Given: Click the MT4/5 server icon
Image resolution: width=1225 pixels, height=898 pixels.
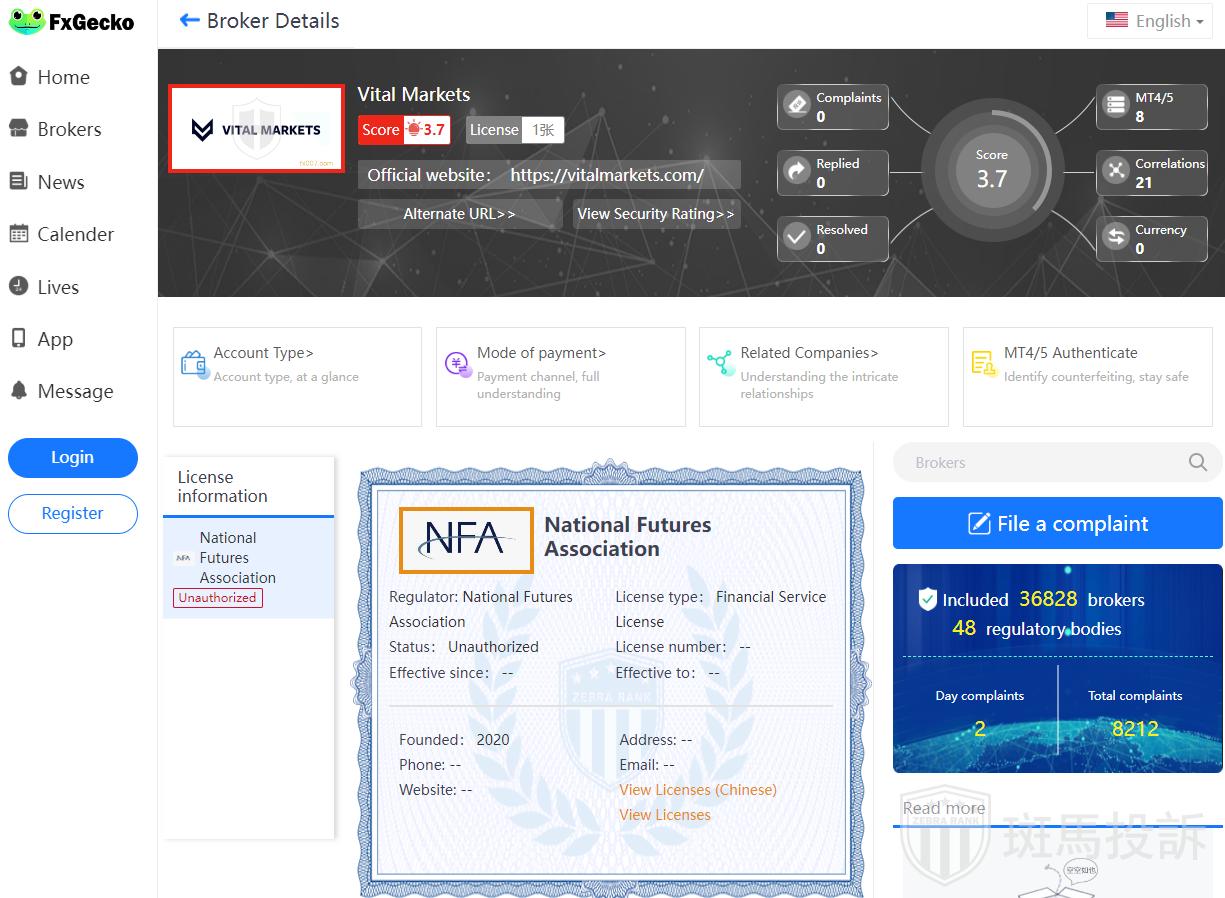Looking at the screenshot, I should [1115, 105].
